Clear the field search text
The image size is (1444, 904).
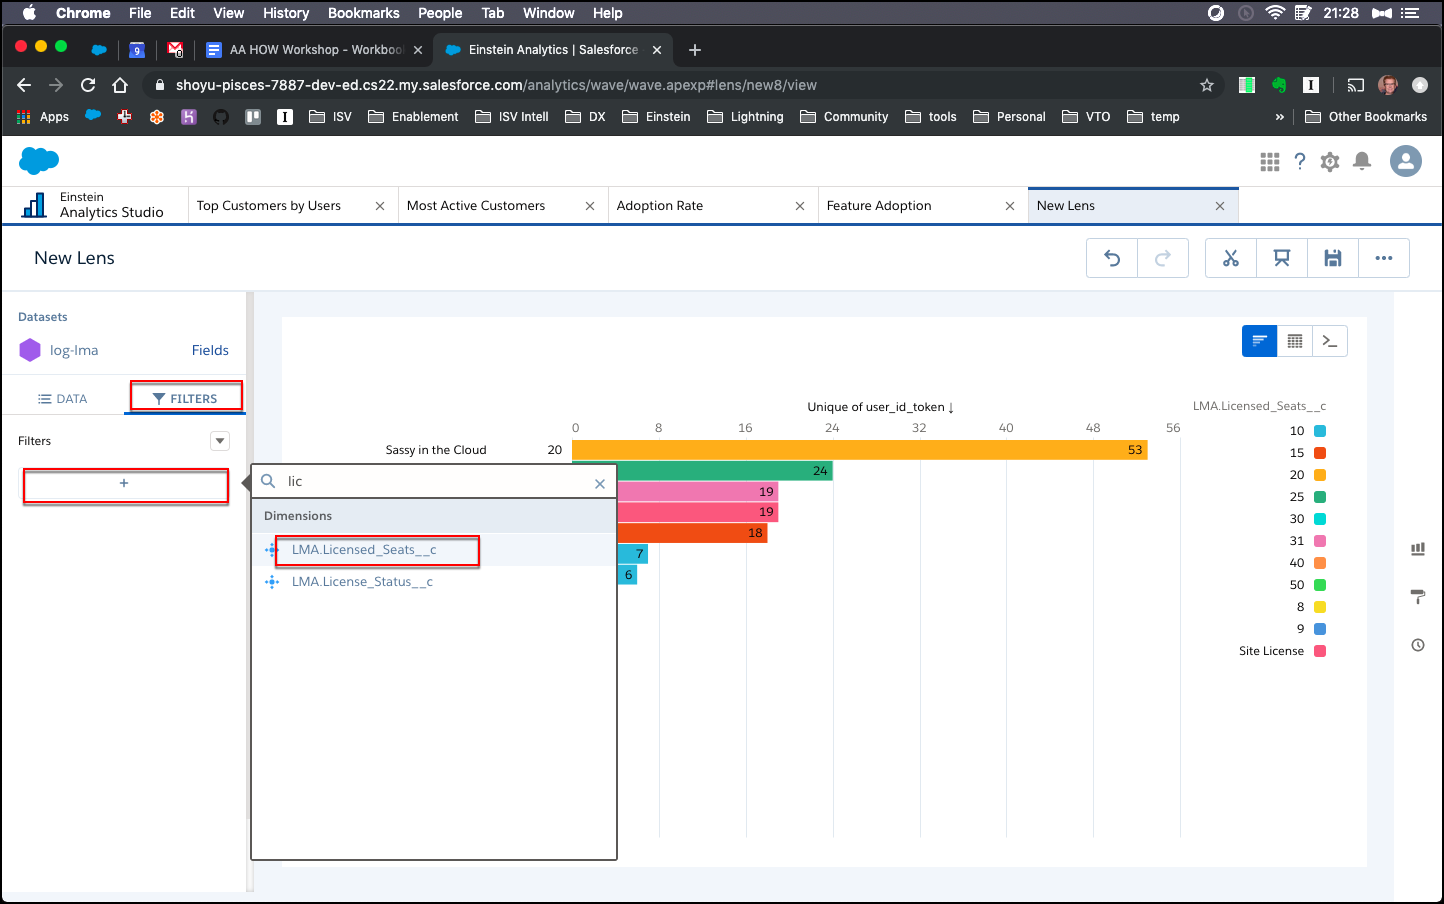pos(600,484)
